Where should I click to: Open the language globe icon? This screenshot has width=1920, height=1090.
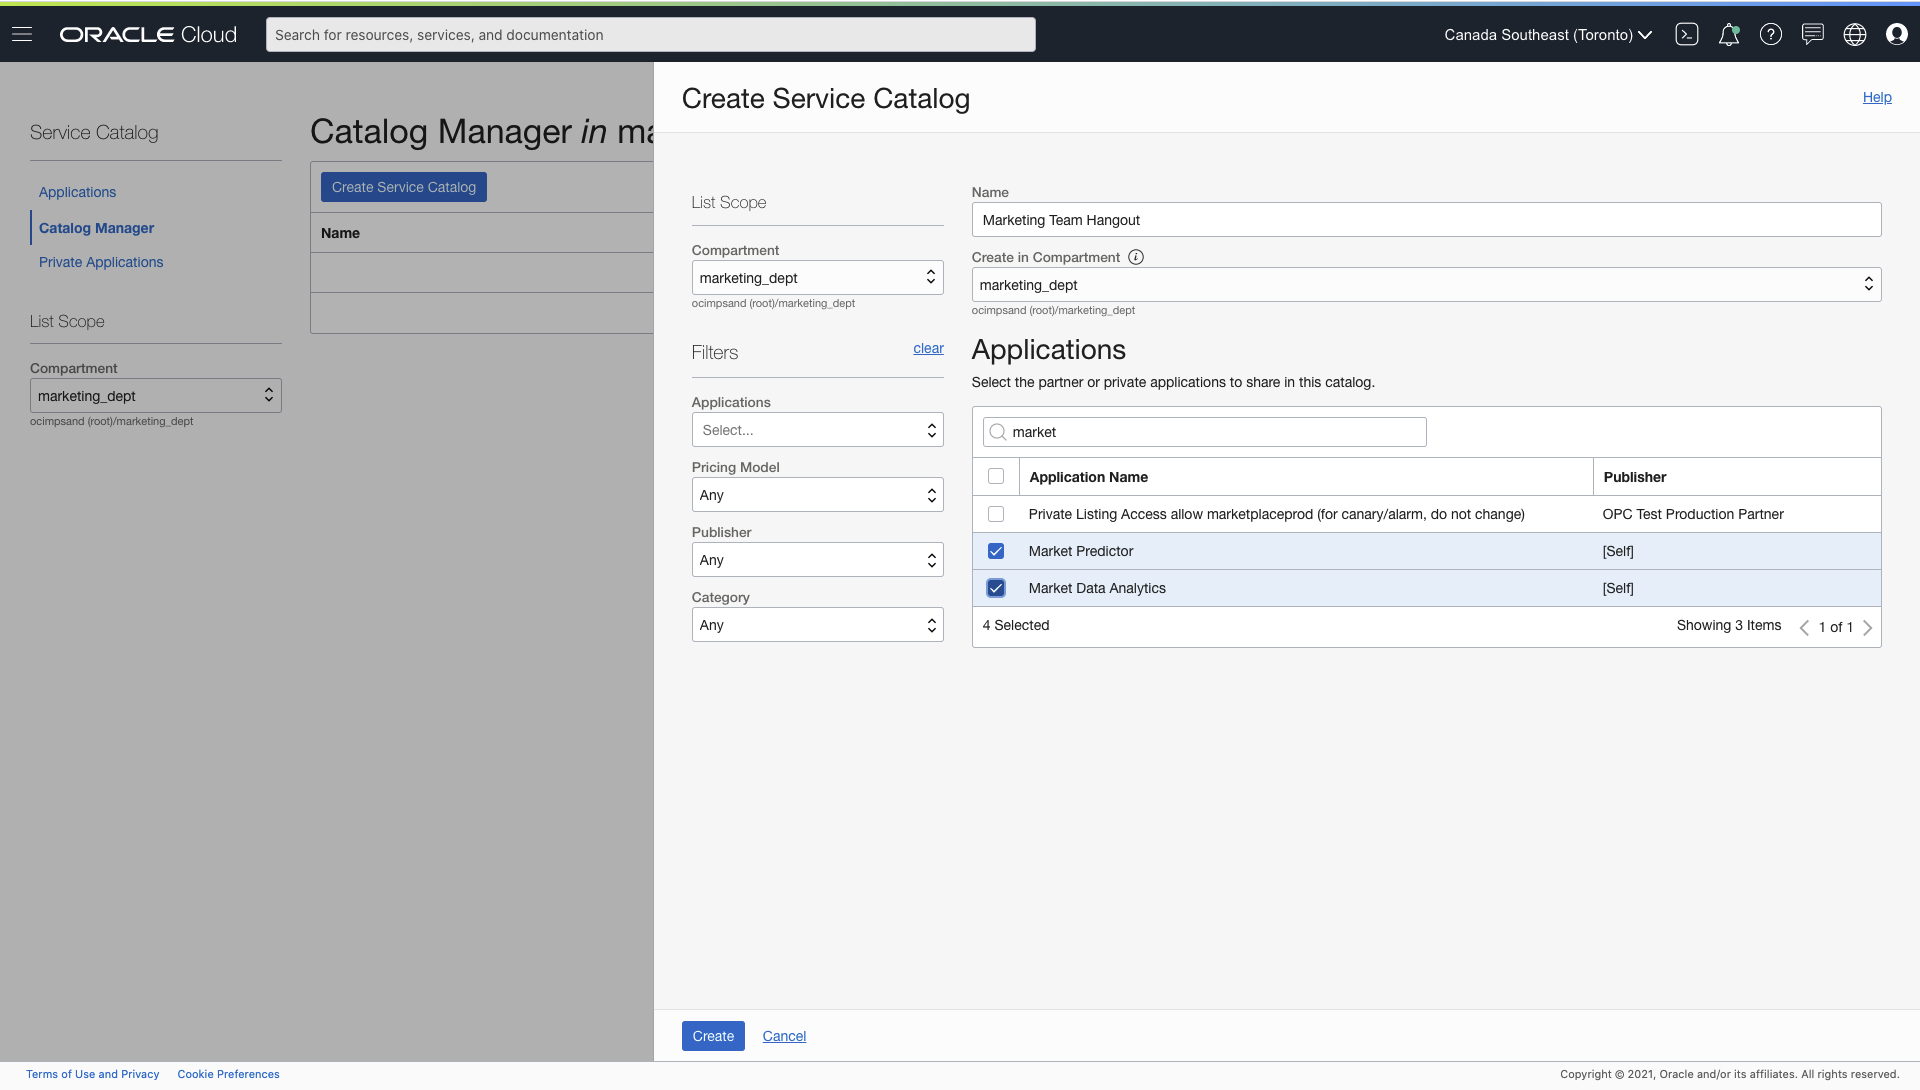1855,34
